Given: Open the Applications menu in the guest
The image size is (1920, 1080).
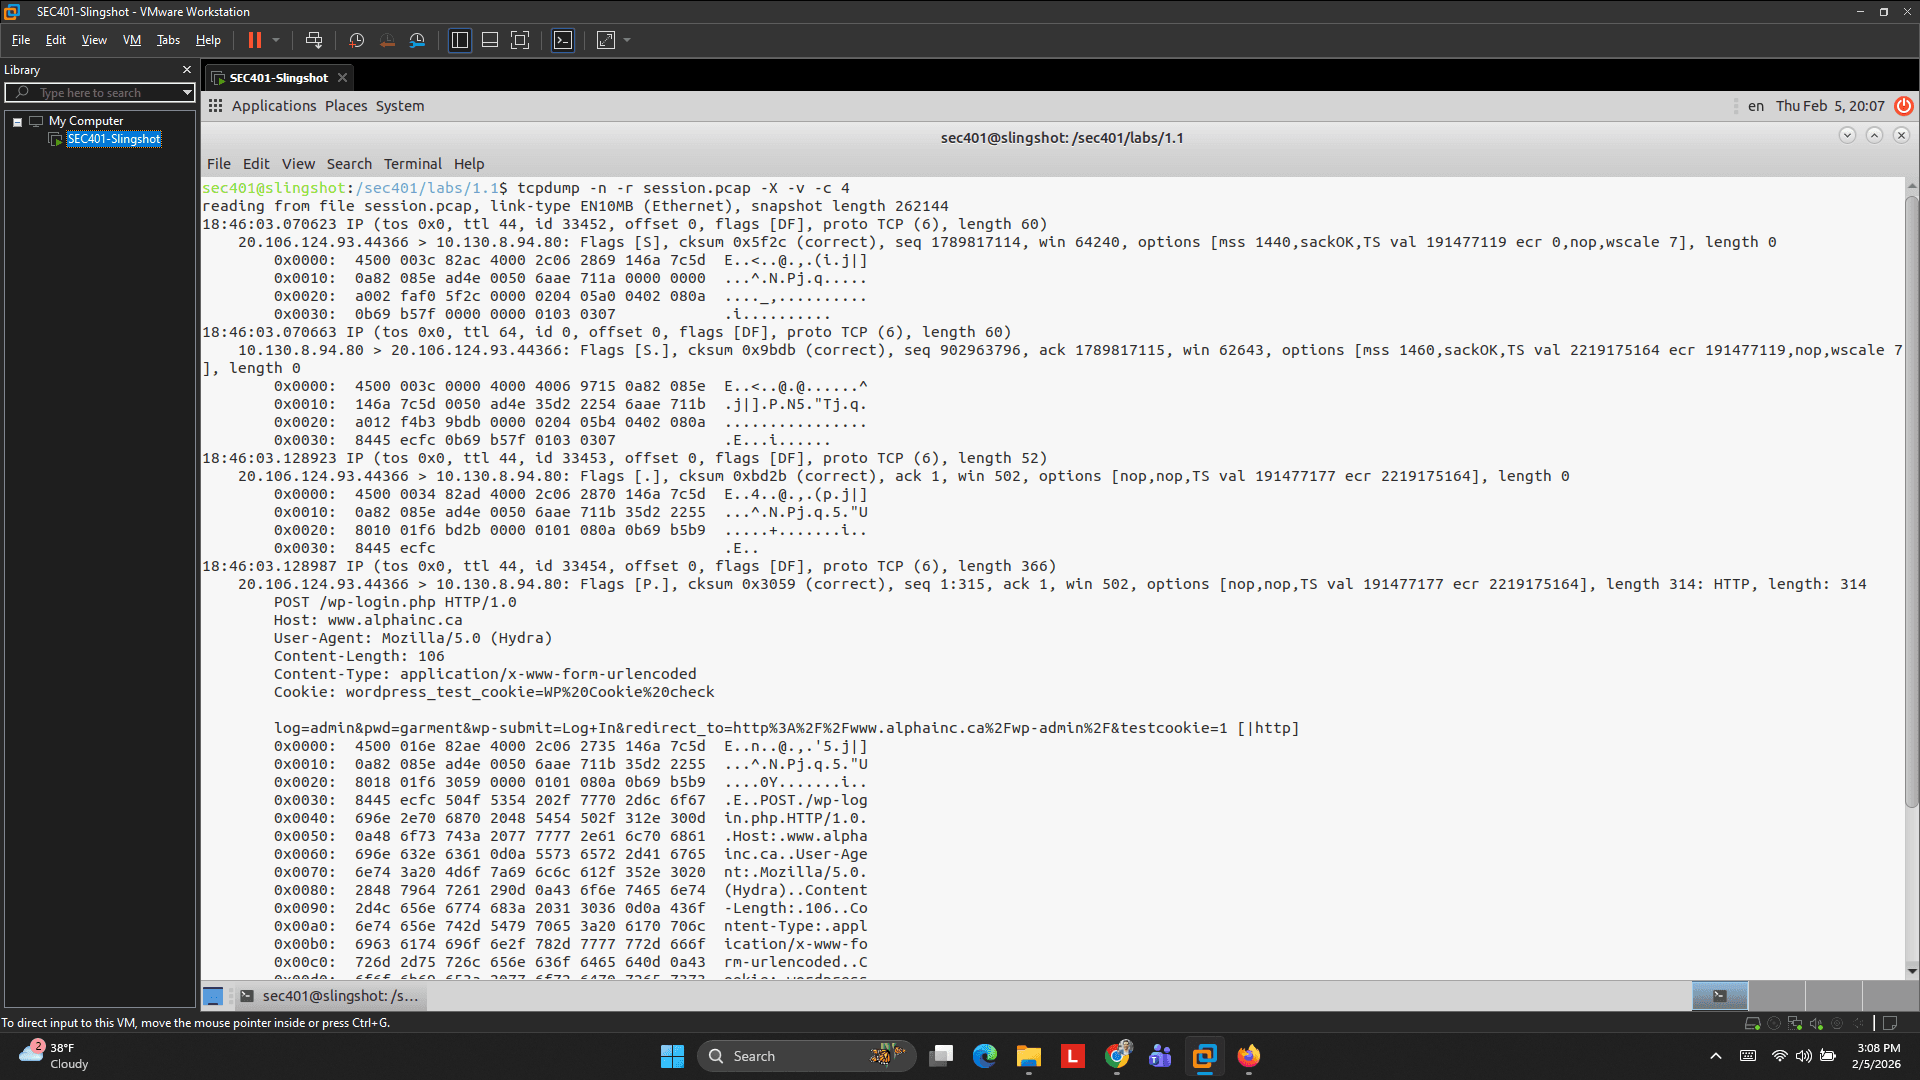Looking at the screenshot, I should pos(274,105).
